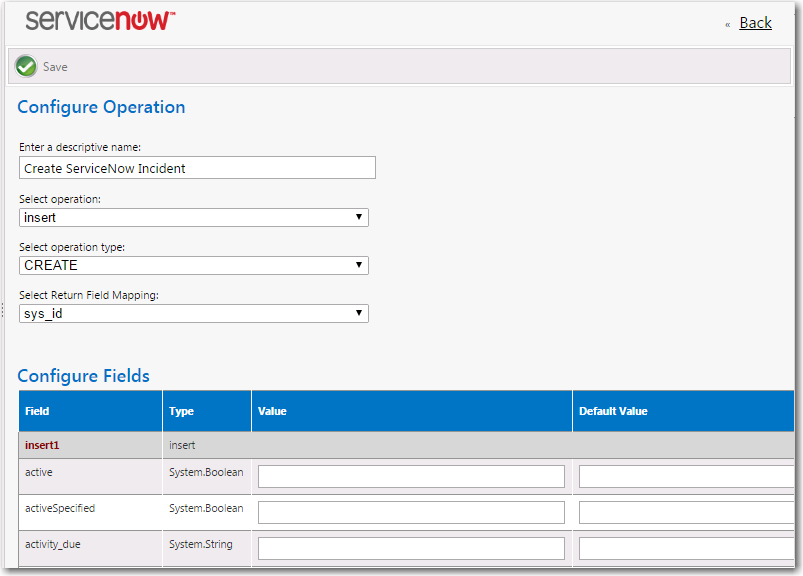This screenshot has width=803, height=576.
Task: Click the green checkmark Save icon
Action: (x=26, y=67)
